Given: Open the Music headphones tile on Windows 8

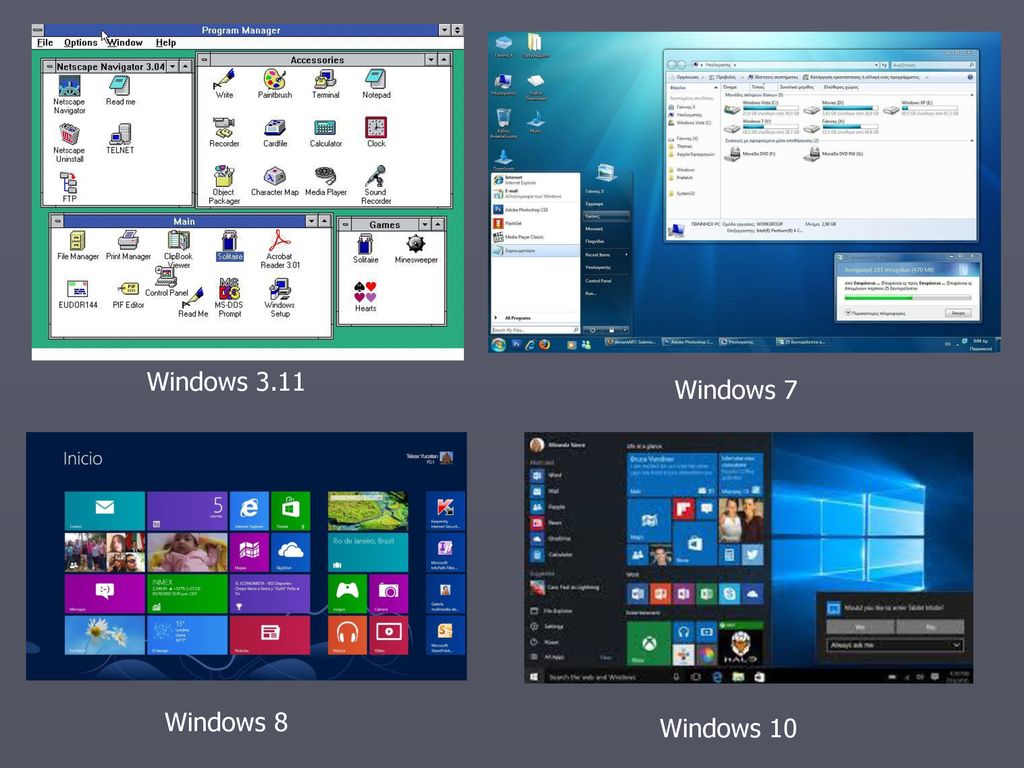Looking at the screenshot, I should click(x=347, y=635).
